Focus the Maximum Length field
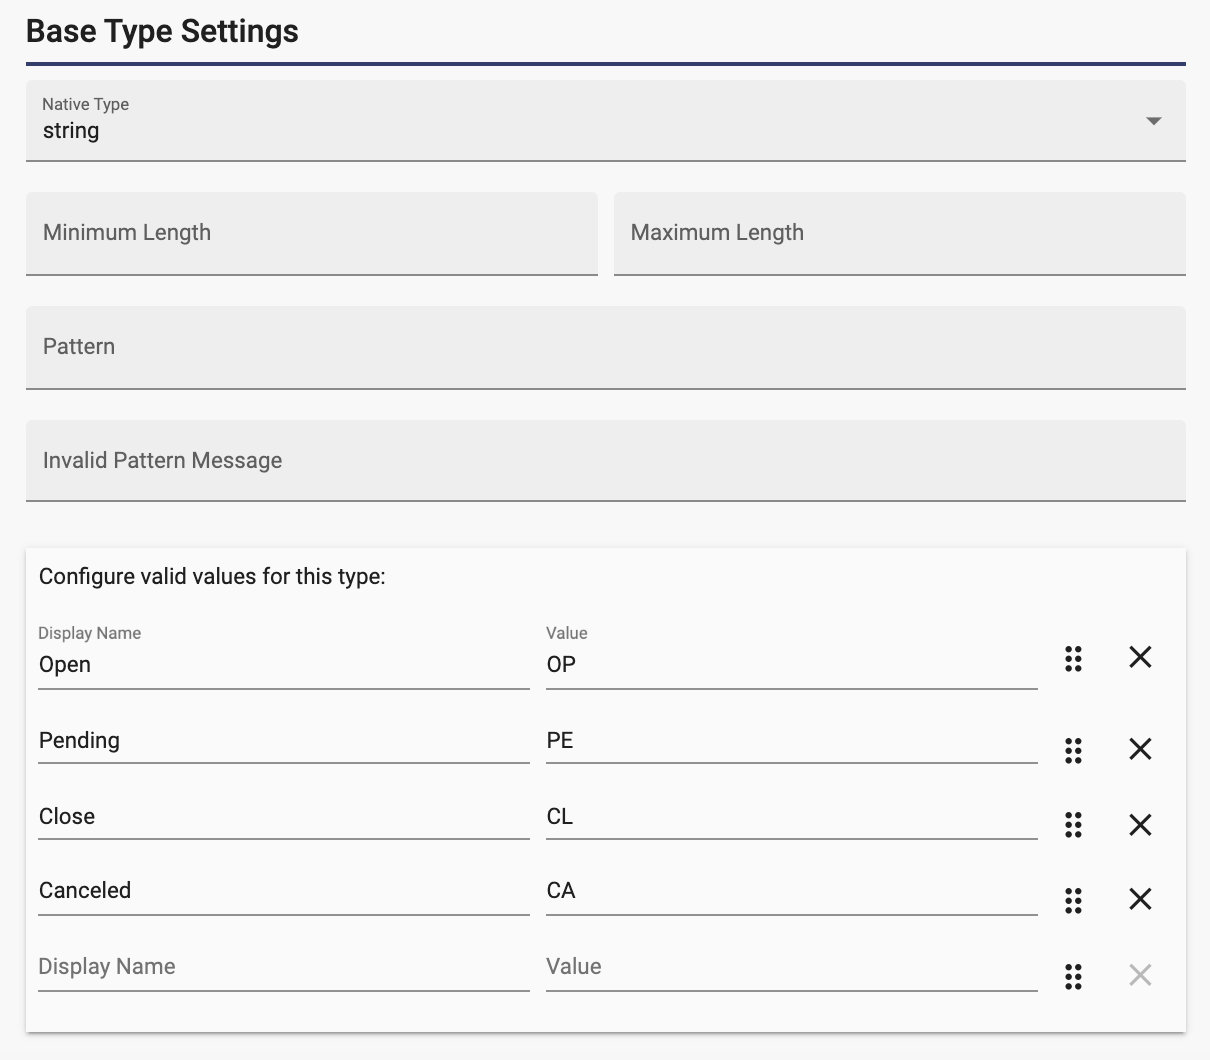 click(x=900, y=233)
